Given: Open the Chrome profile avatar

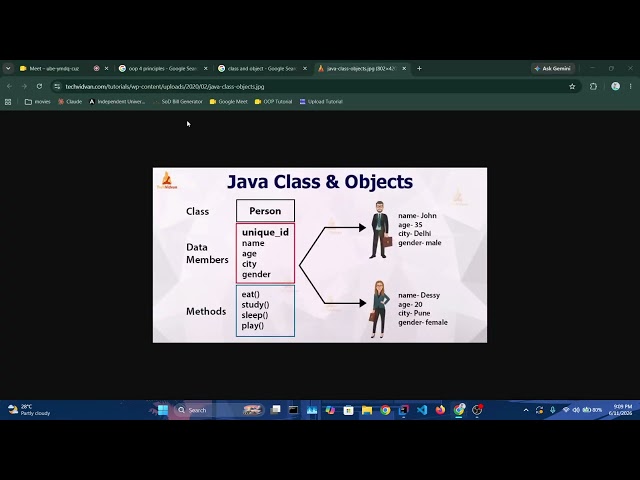Looking at the screenshot, I should point(616,86).
